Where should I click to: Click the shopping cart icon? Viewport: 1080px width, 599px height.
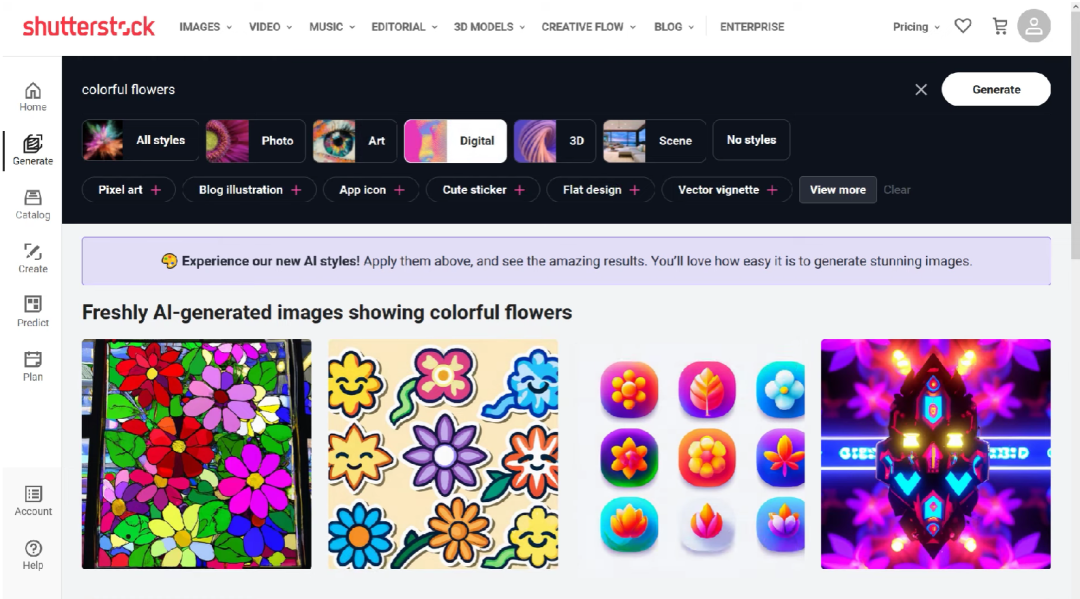point(1000,26)
